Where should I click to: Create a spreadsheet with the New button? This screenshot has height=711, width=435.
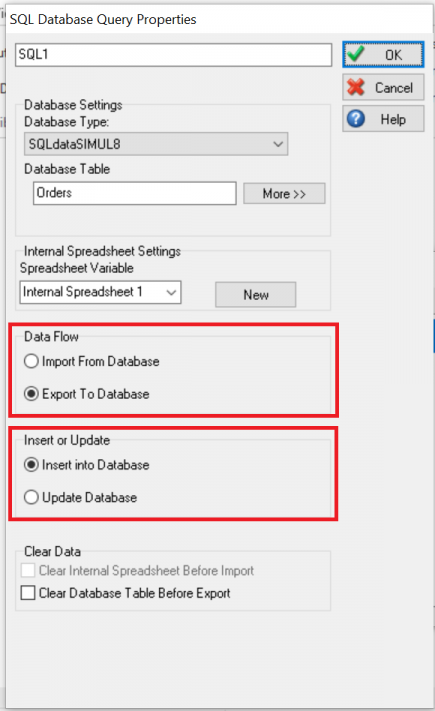click(x=255, y=295)
